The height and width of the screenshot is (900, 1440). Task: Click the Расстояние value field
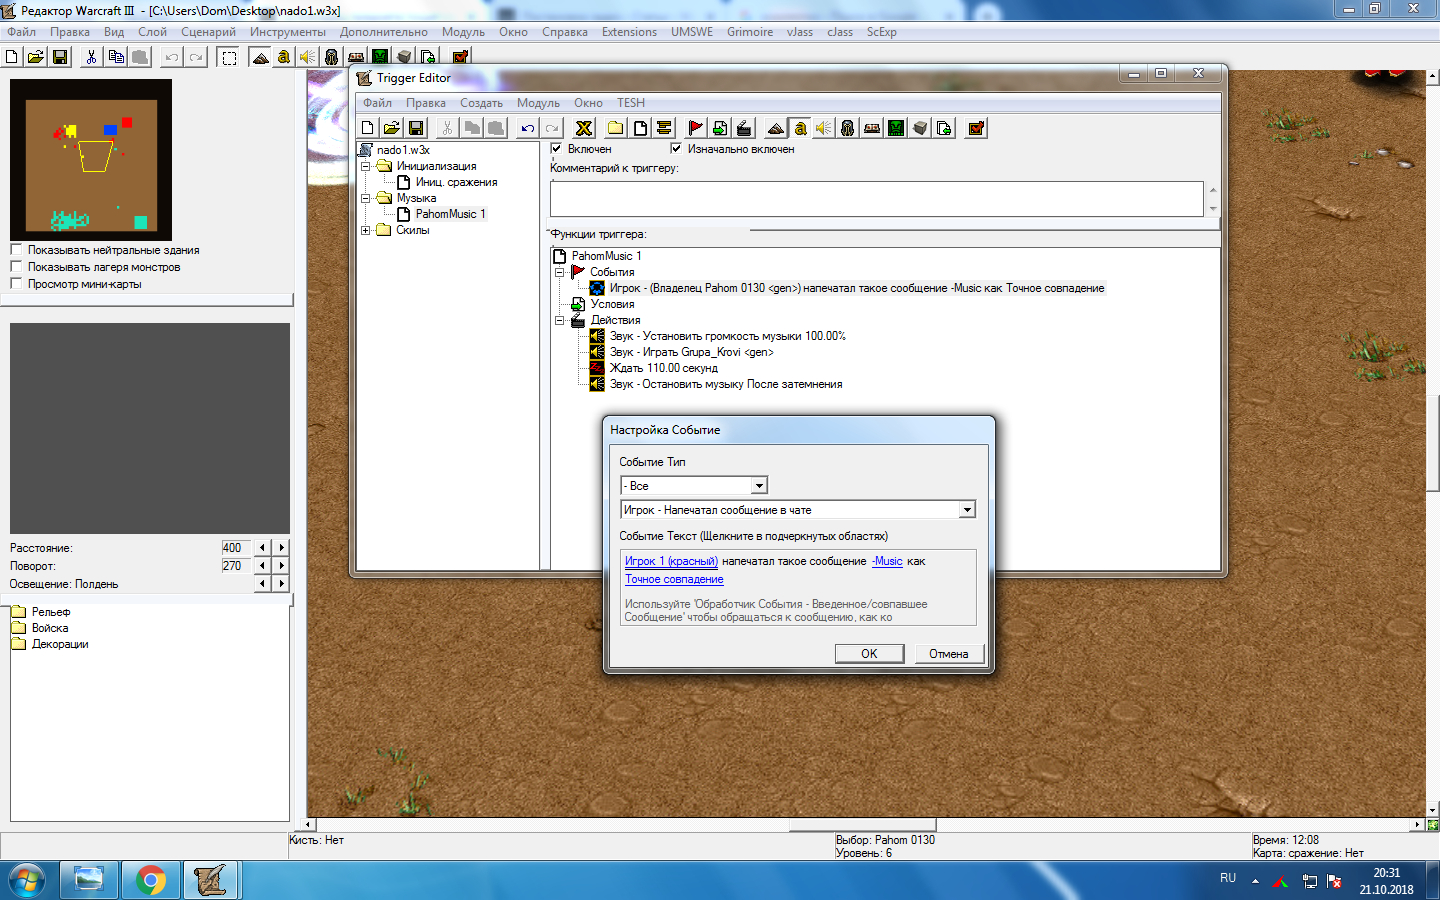237,548
